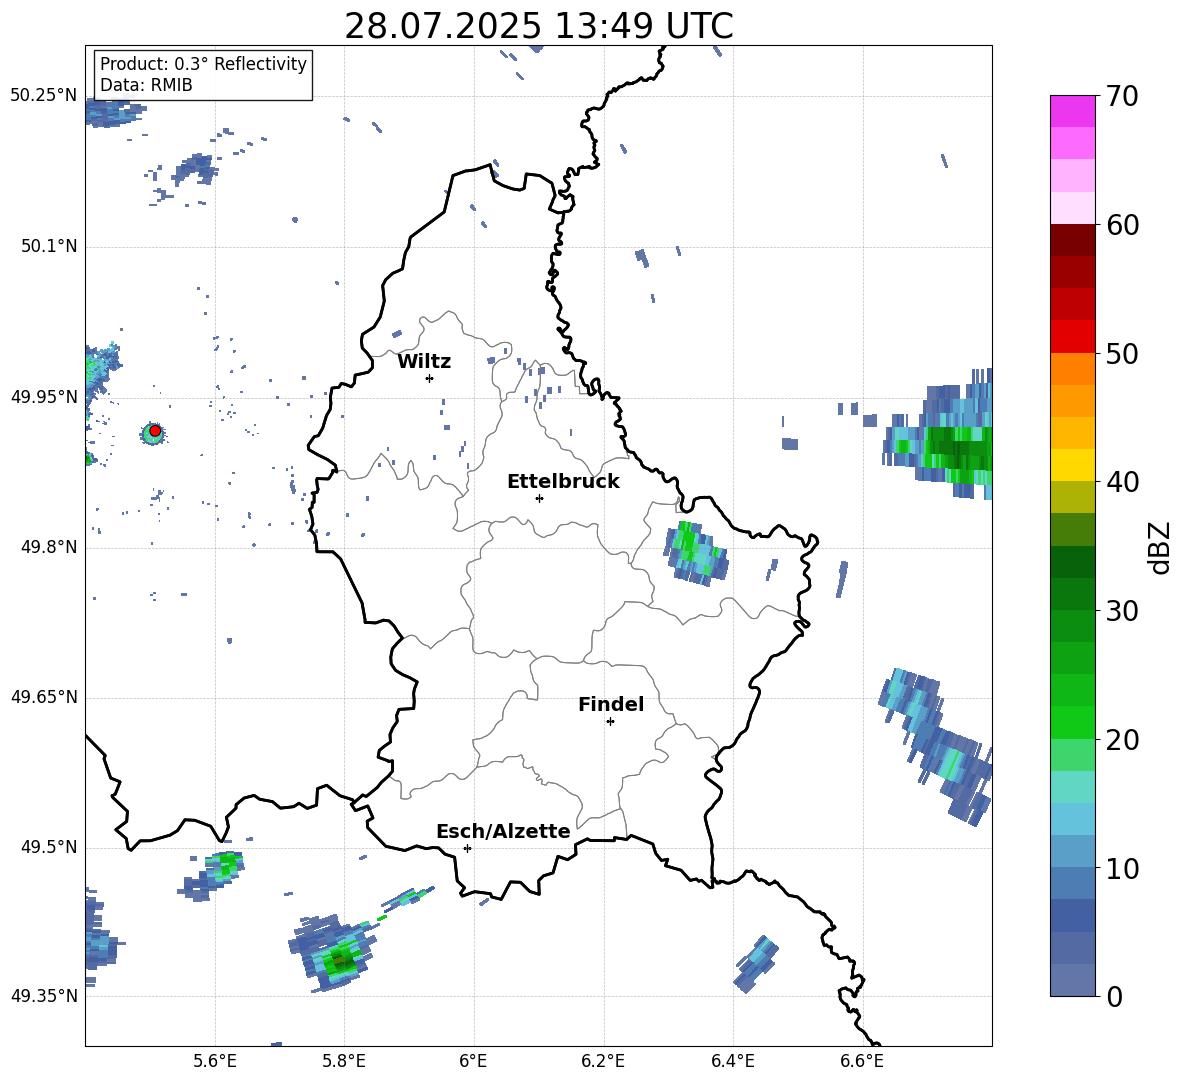1184x1081 pixels.
Task: Pick the yellow swatch just above 40 dBZ
Action: click(x=1072, y=465)
